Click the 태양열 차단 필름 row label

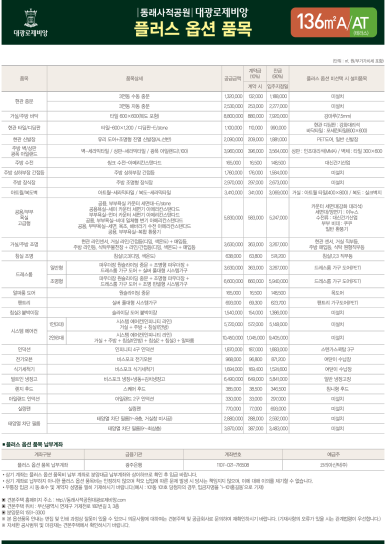pyautogui.click(x=24, y=424)
